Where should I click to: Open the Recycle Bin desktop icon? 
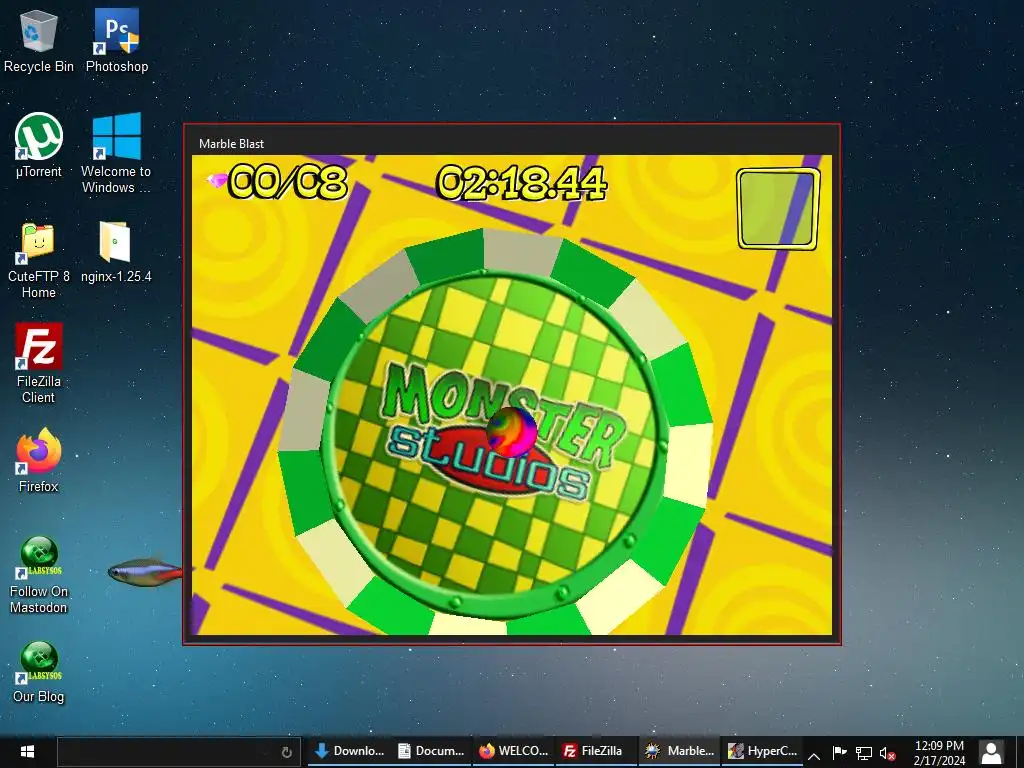(x=39, y=42)
